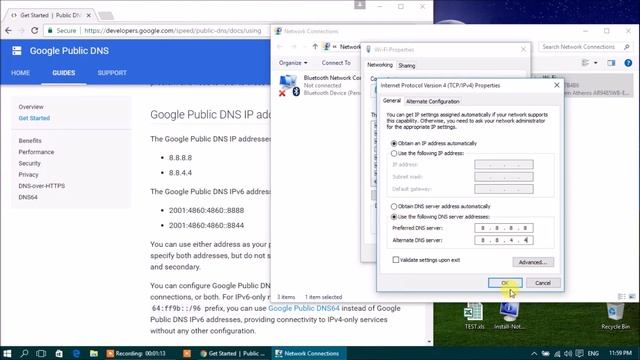Select the Install-Not desktop shortcut icon
The height and width of the screenshot is (360, 640).
(509, 316)
